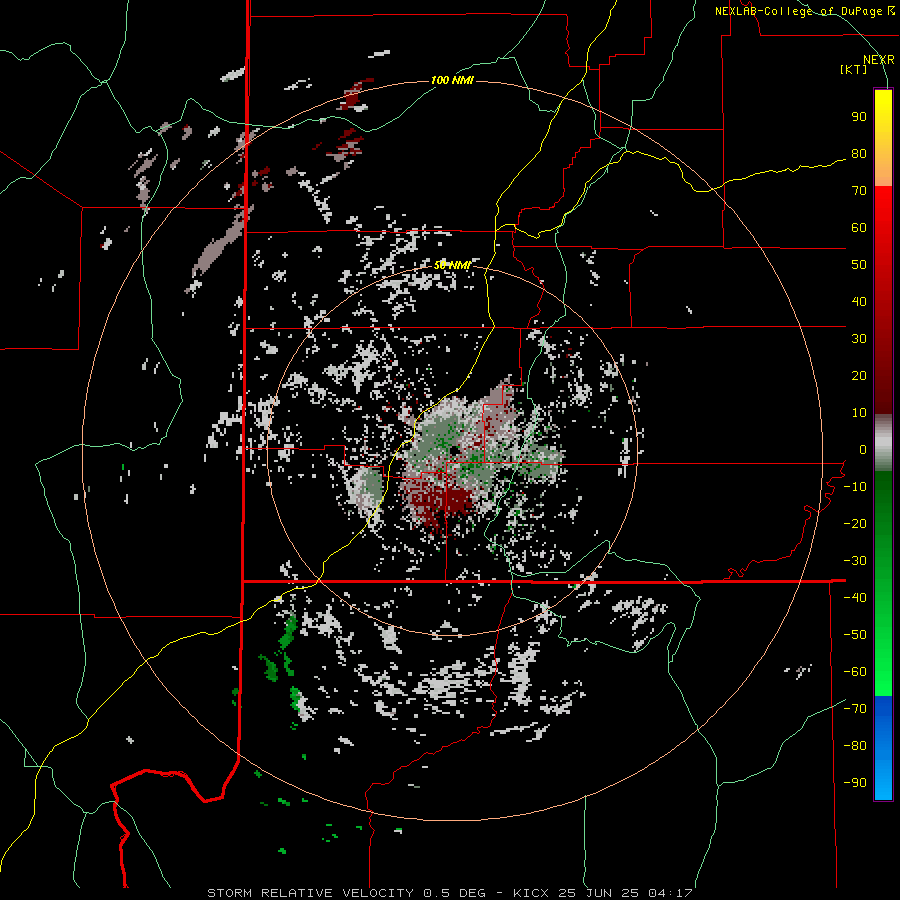Click the 40 value on the velocity scale
Screen dimensions: 900x900
859,302
